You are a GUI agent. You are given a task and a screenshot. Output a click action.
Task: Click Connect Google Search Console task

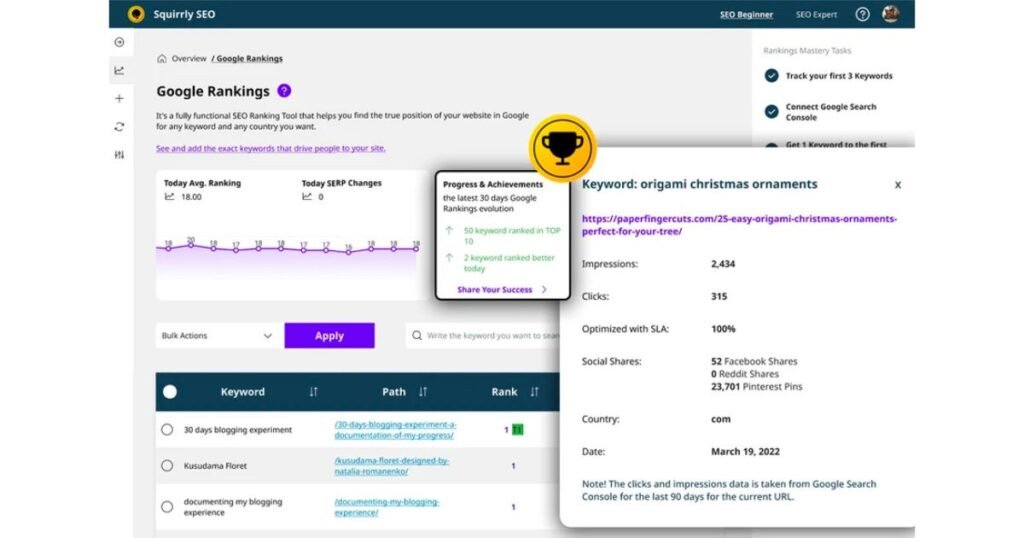click(x=831, y=112)
